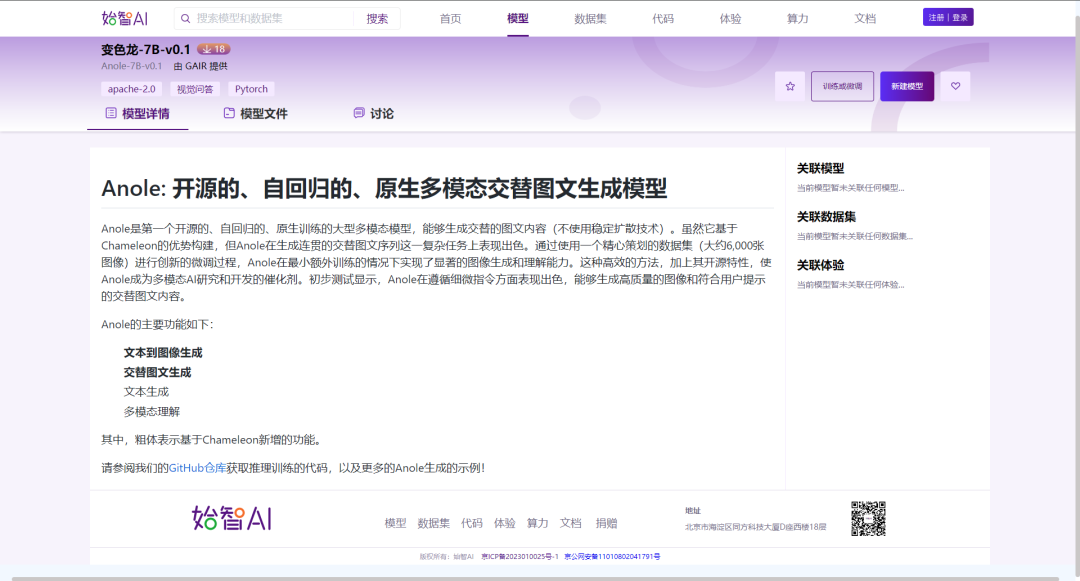This screenshot has height=581, width=1080.
Task: Click footer 文档 link
Action: point(570,523)
